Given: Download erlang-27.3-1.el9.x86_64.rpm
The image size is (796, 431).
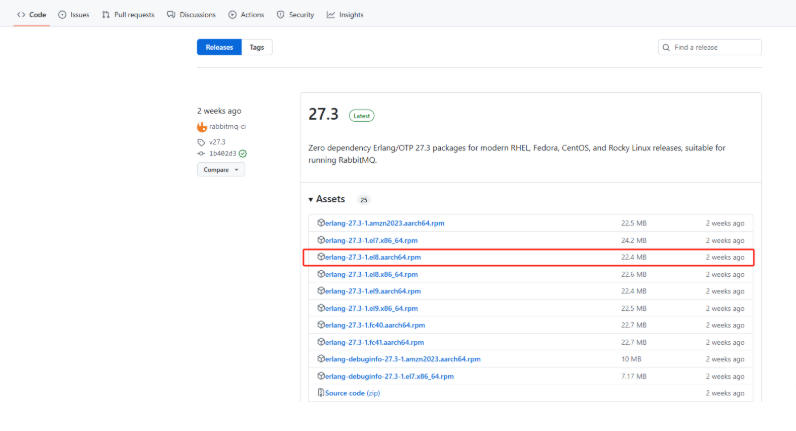Looking at the screenshot, I should [x=371, y=309].
